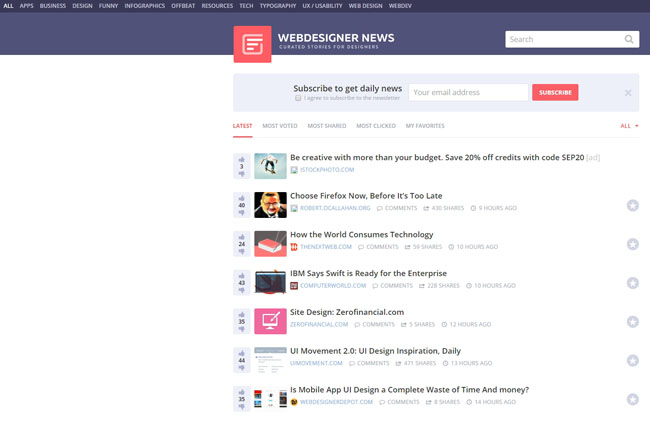Open How the World Consumes Technology headline
Screen dimensions: 650x422
[361, 235]
